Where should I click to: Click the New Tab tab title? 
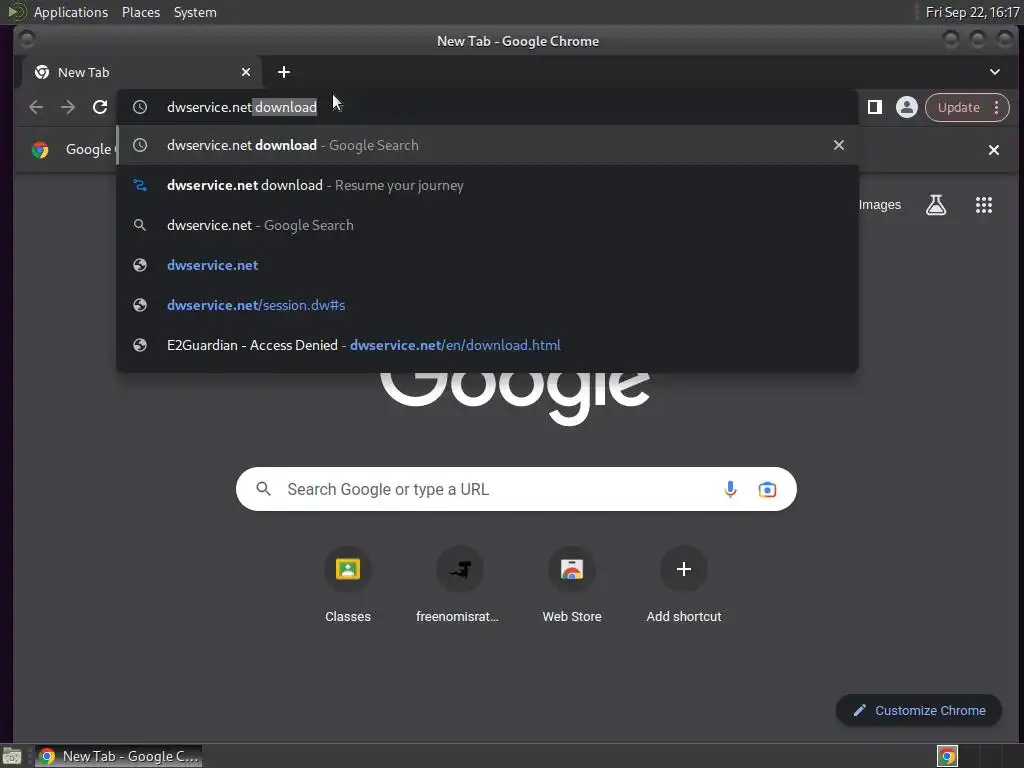[84, 72]
